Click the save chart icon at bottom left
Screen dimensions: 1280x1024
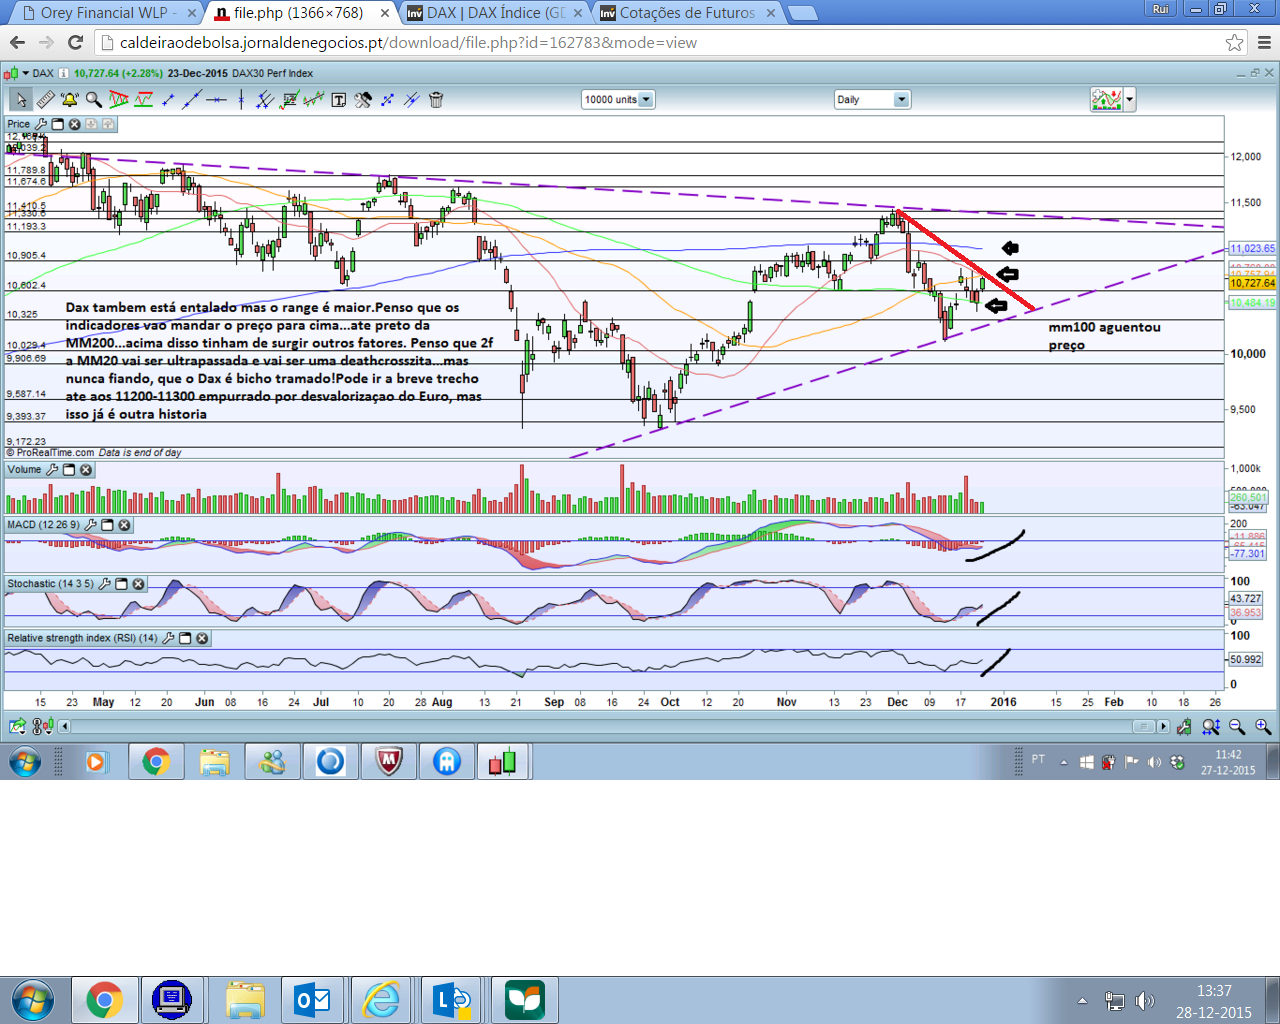(x=17, y=727)
